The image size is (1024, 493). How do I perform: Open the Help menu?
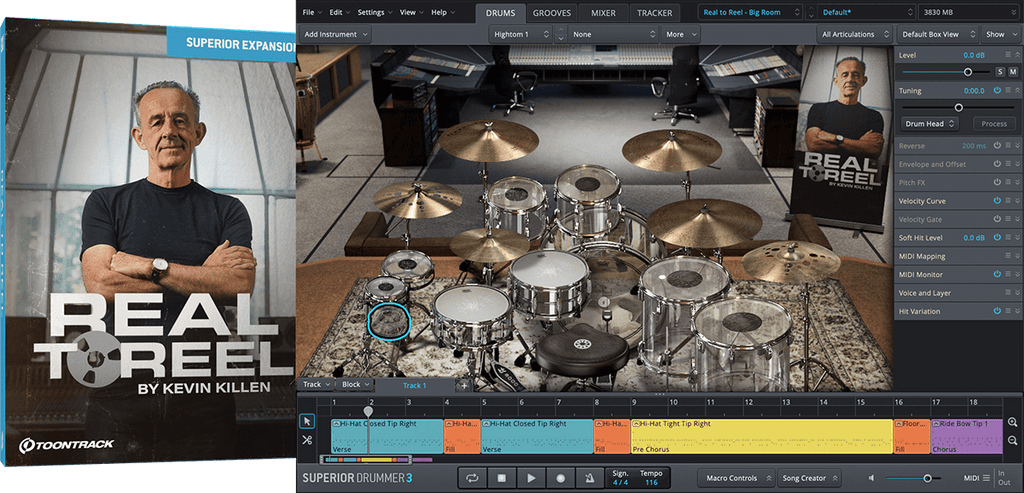[x=443, y=12]
